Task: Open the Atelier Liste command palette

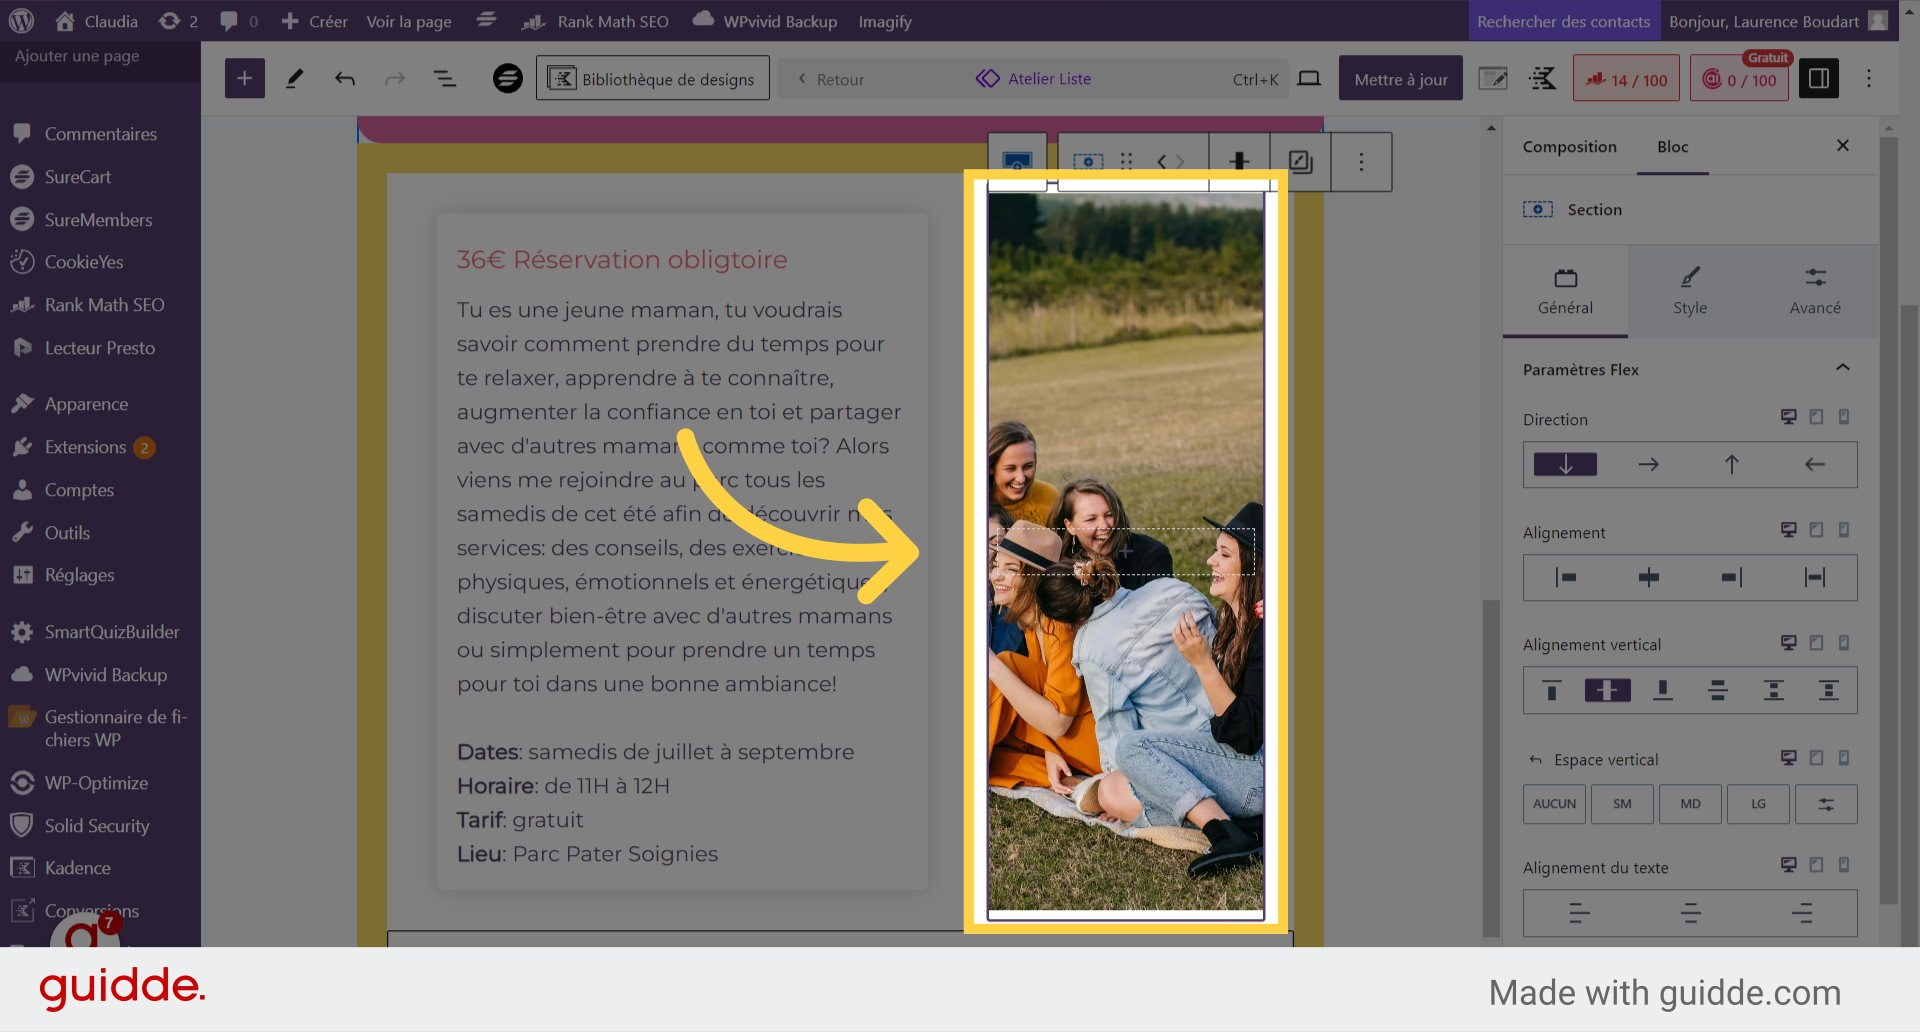Action: pyautogui.click(x=1033, y=79)
